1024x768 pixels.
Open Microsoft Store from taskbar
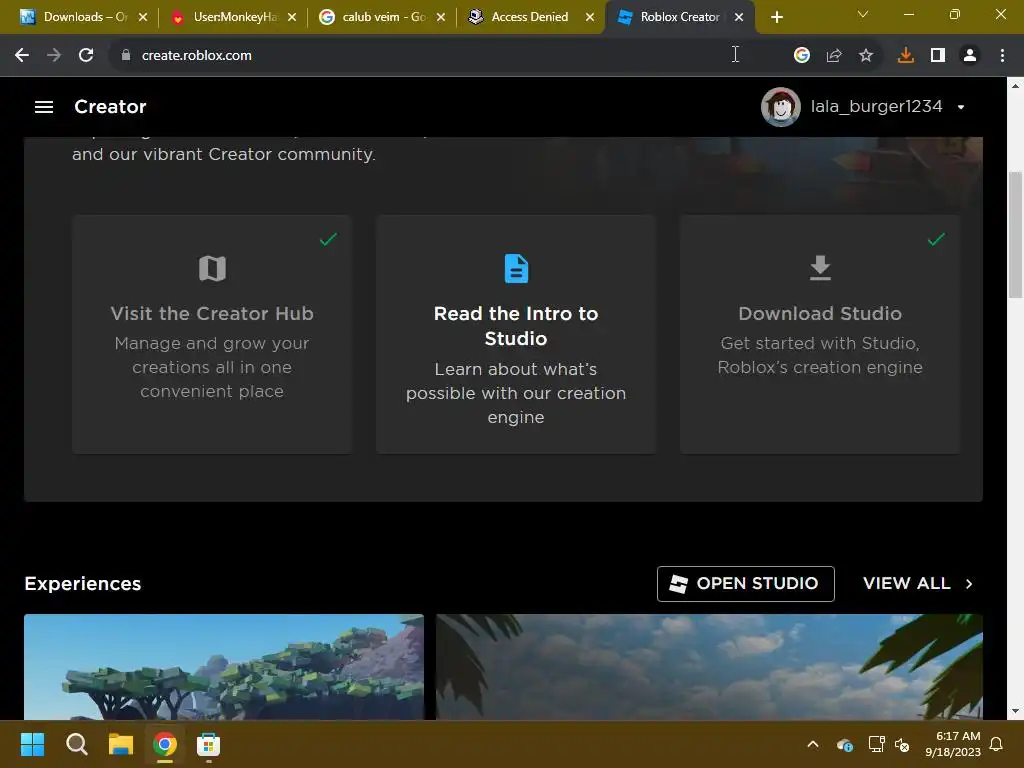click(x=208, y=744)
